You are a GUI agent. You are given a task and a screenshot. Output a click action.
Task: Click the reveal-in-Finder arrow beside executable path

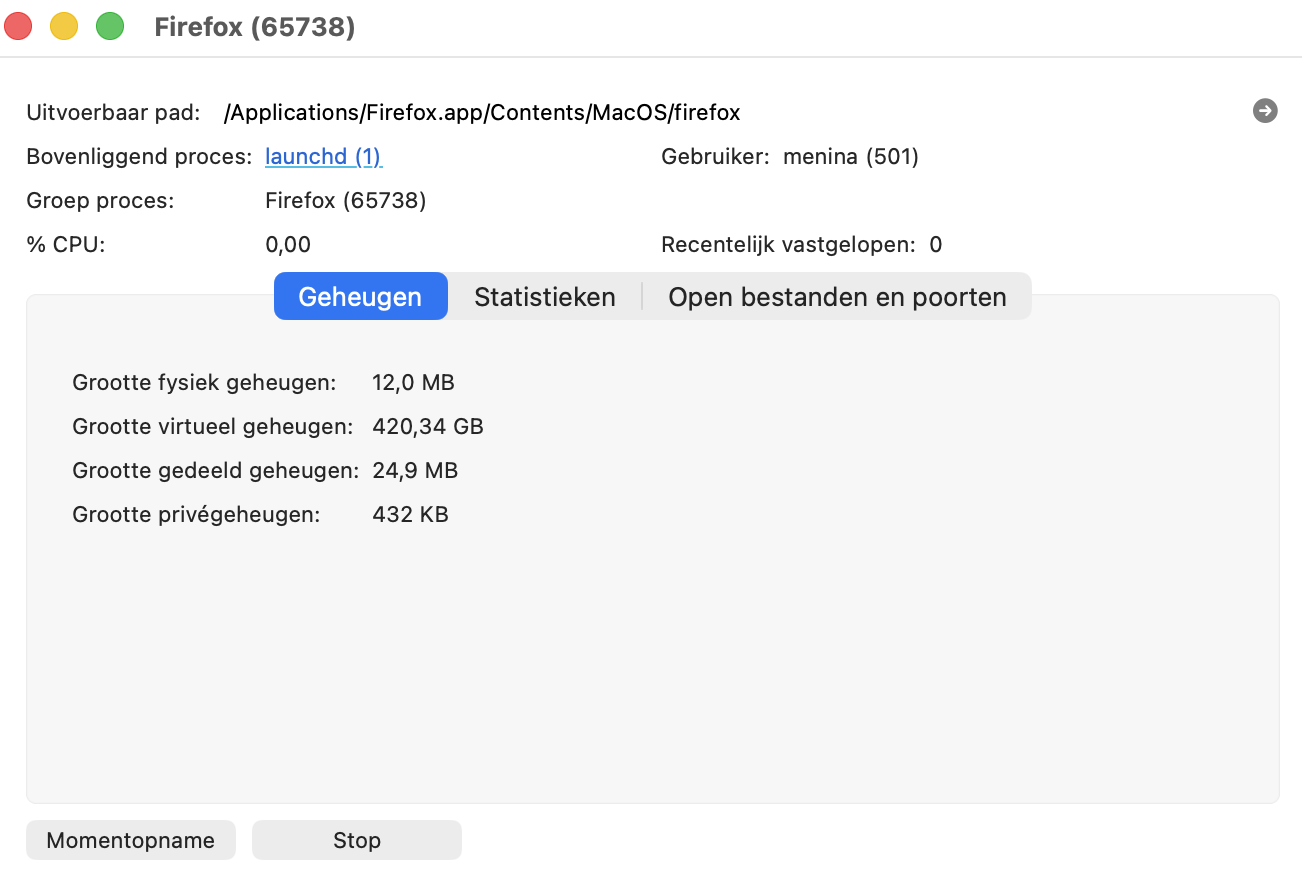pos(1265,111)
